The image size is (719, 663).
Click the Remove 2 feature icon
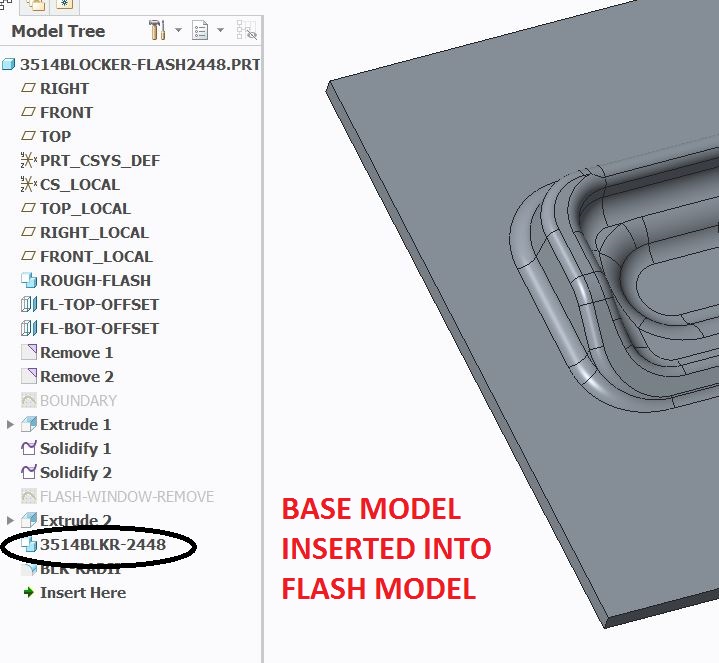29,376
